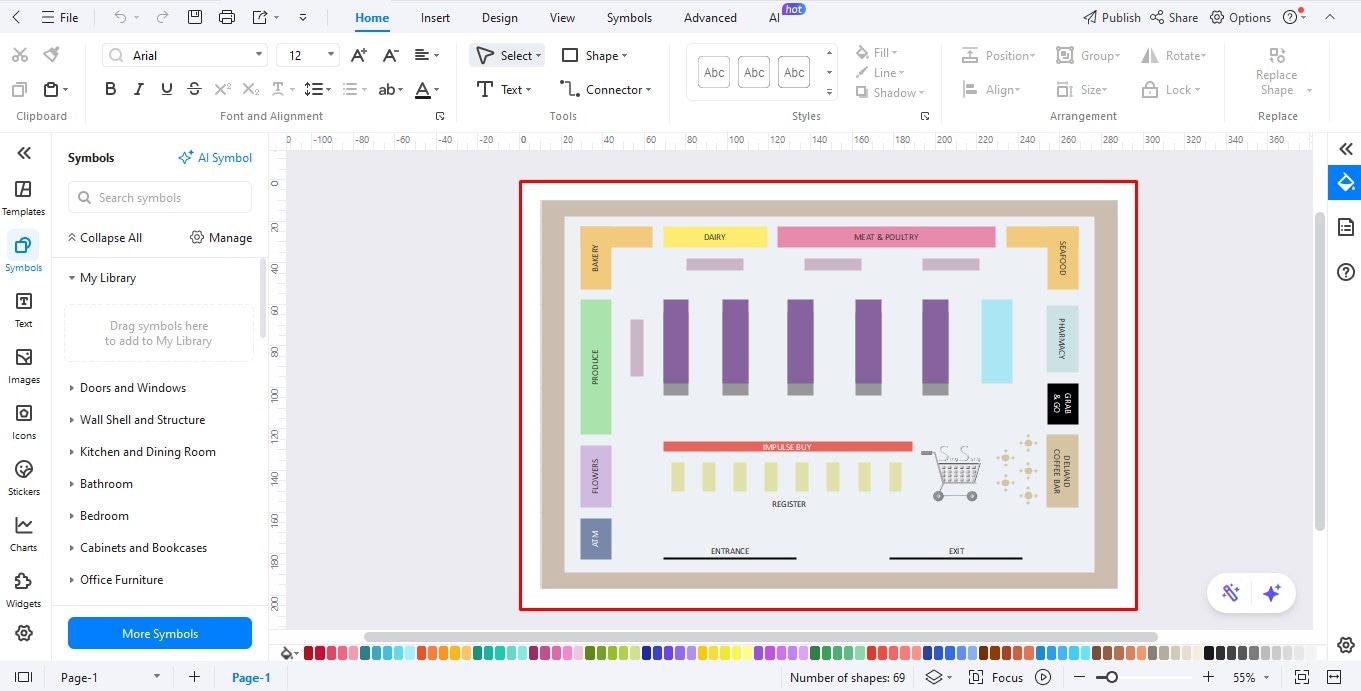This screenshot has width=1361, height=691.
Task: Pick the black swatch in the color palette
Action: (1209, 653)
